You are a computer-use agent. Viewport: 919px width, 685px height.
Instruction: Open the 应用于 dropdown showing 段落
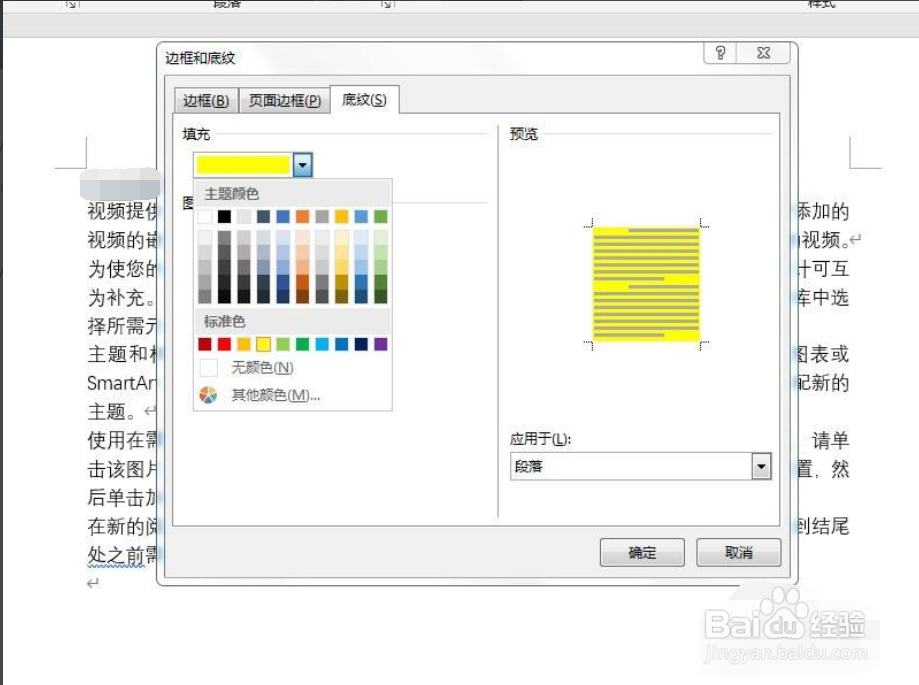(761, 466)
